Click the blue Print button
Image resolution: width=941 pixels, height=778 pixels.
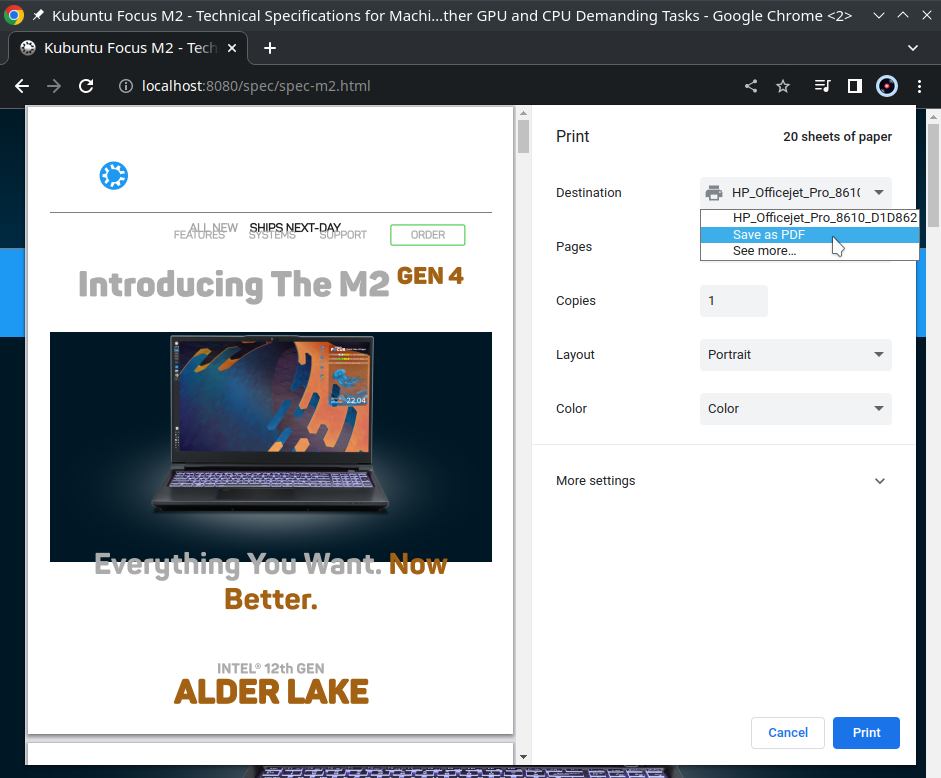867,732
